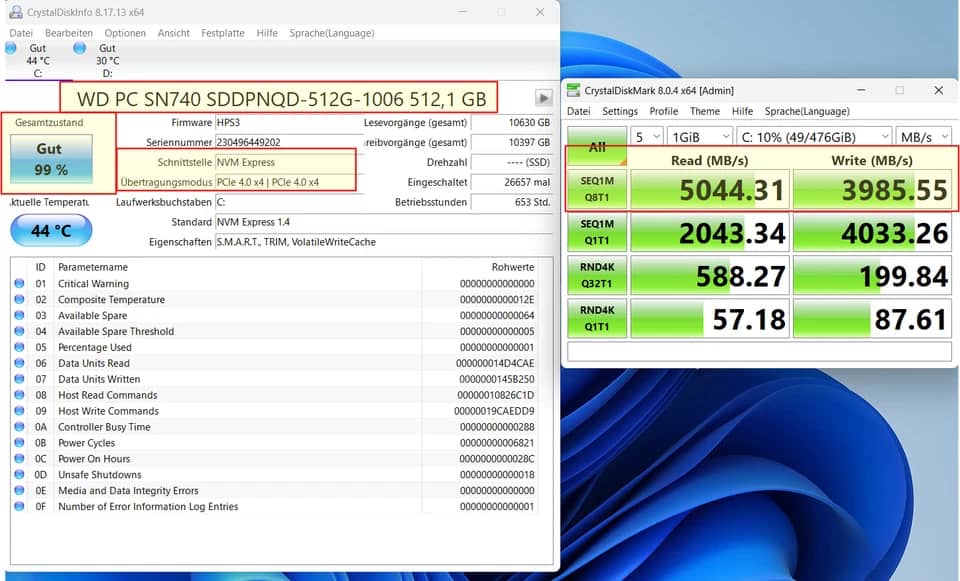Click the CrystalDiskInfo title bar icon
Screen dimensions: 960x581
pos(15,12)
